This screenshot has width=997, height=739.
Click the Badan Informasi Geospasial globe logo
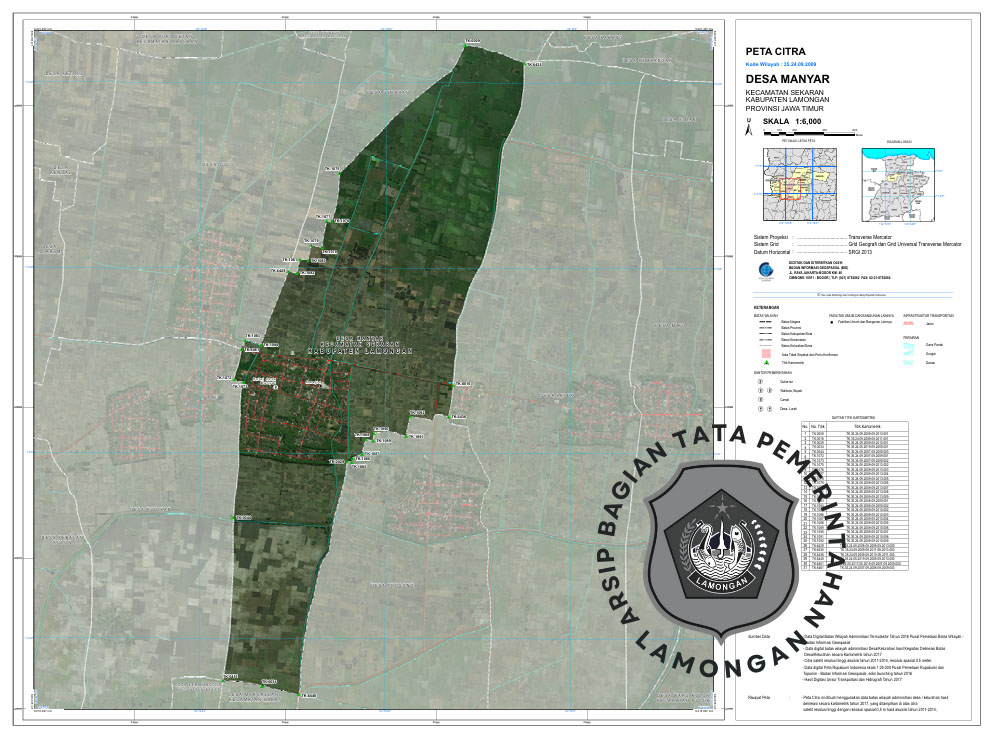pyautogui.click(x=764, y=270)
